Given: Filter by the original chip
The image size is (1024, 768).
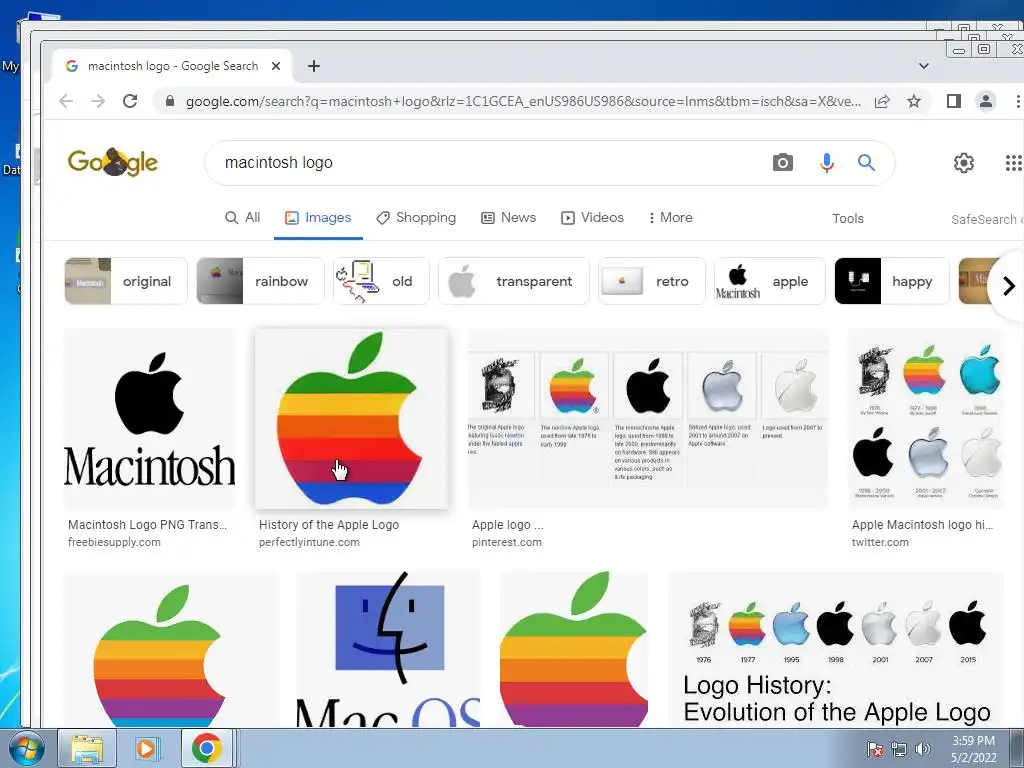Looking at the screenshot, I should click(126, 281).
